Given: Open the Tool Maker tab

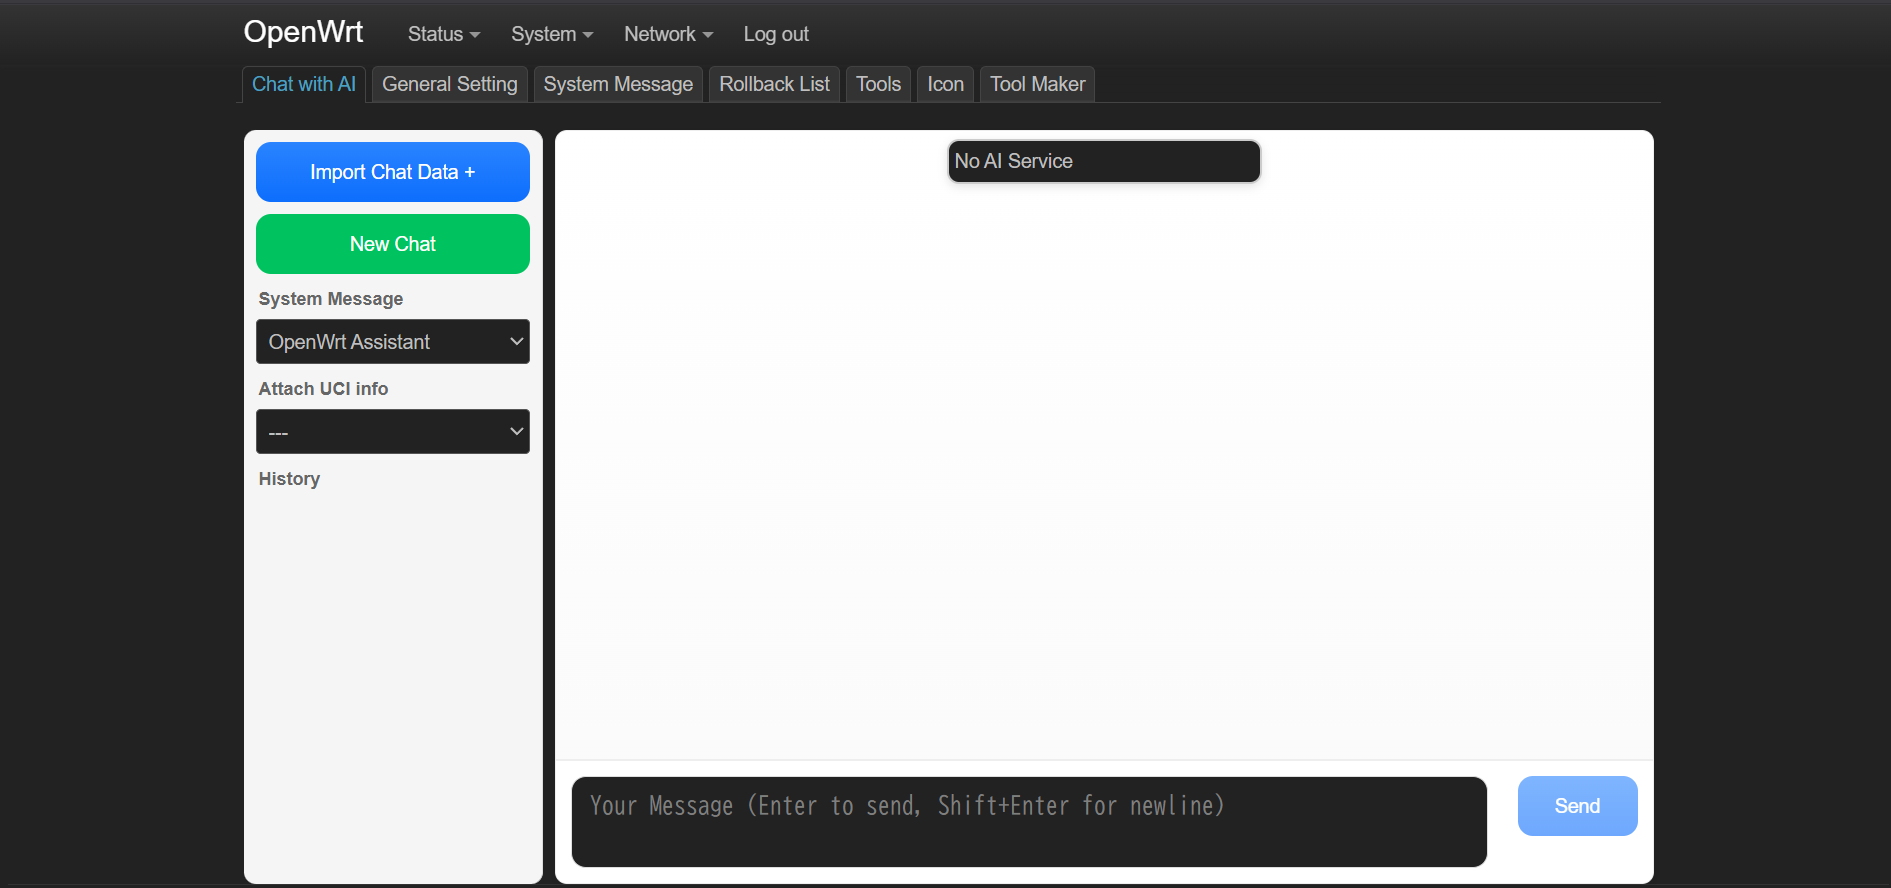Looking at the screenshot, I should coord(1037,84).
